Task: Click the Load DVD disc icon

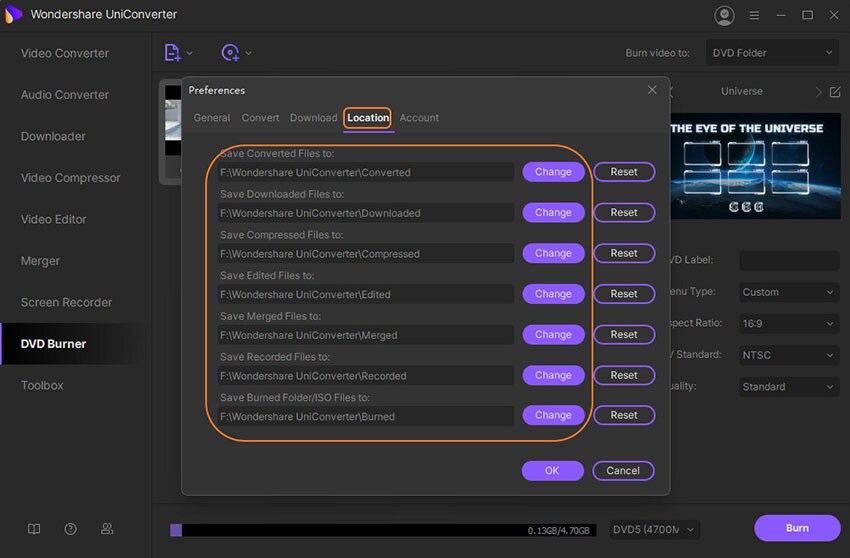Action: point(230,53)
